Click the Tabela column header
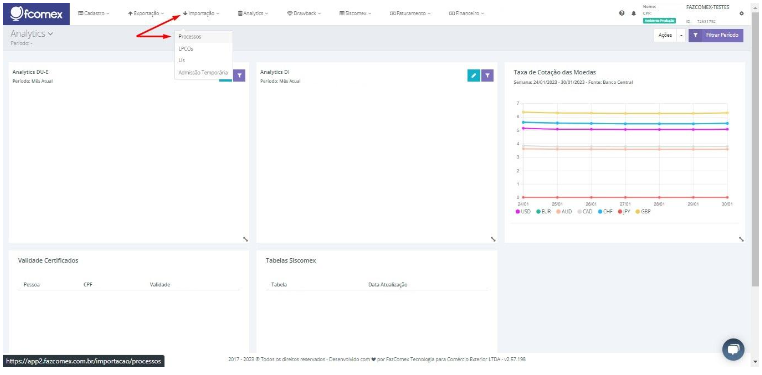 pyautogui.click(x=279, y=285)
